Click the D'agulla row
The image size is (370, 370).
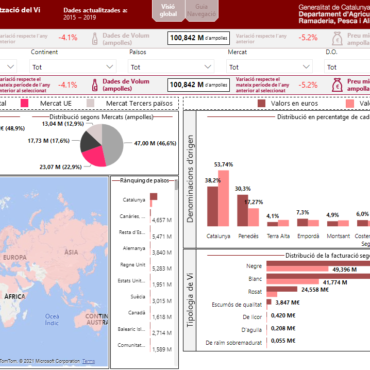(x=252, y=330)
